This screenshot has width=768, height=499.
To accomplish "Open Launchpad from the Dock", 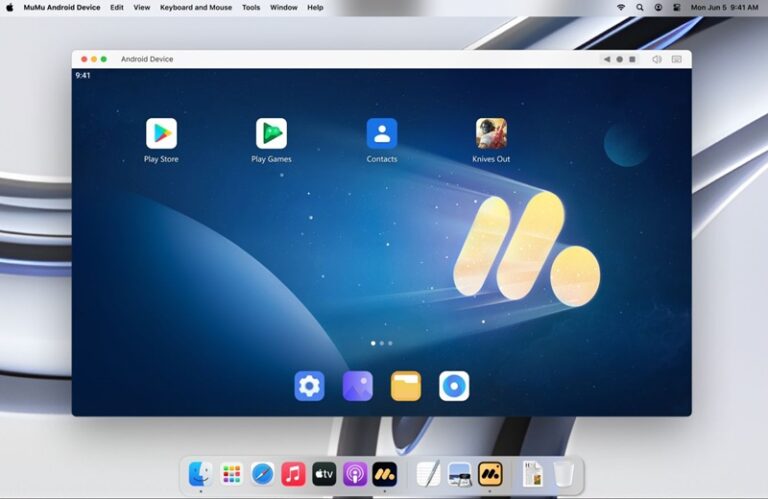I will pos(231,474).
